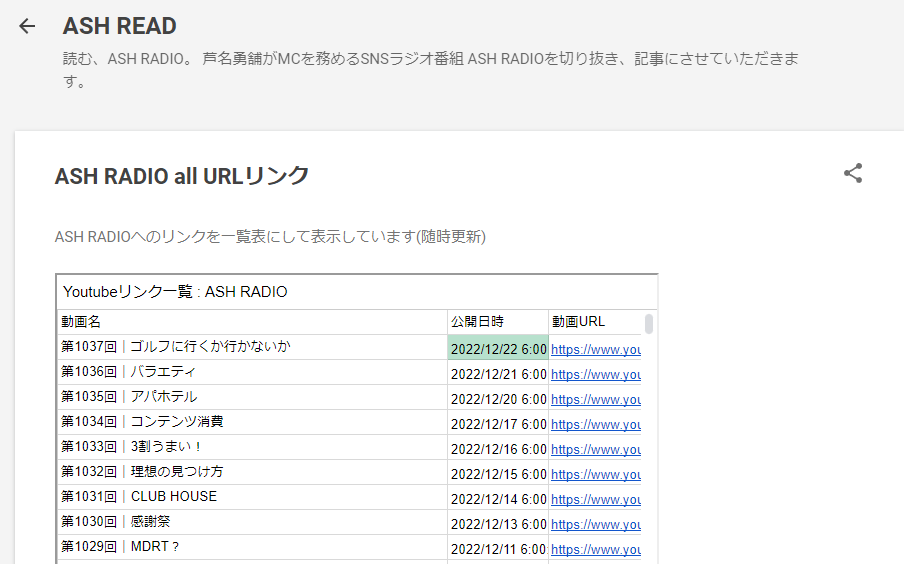Screen dimensions: 904x564
Task: Click the sheet title Youtubeリンク一覧 : ASH RADIO
Action: click(x=175, y=292)
